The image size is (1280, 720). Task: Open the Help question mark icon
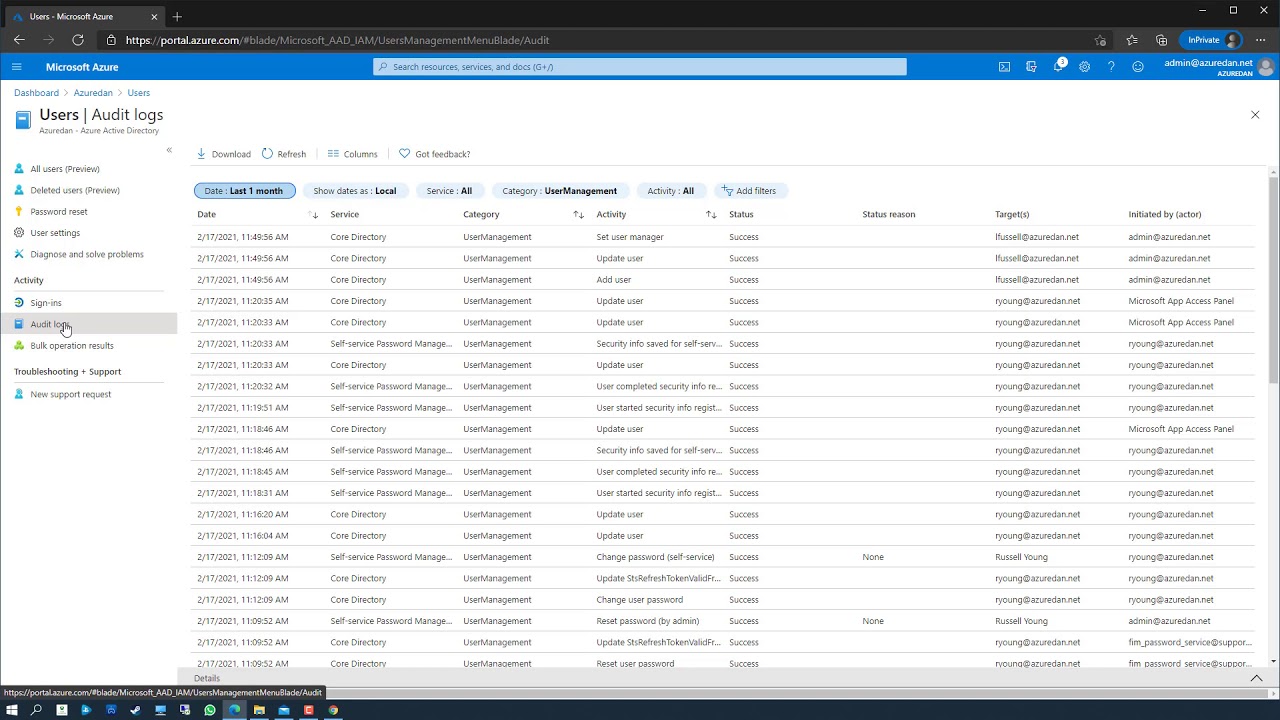1111,67
